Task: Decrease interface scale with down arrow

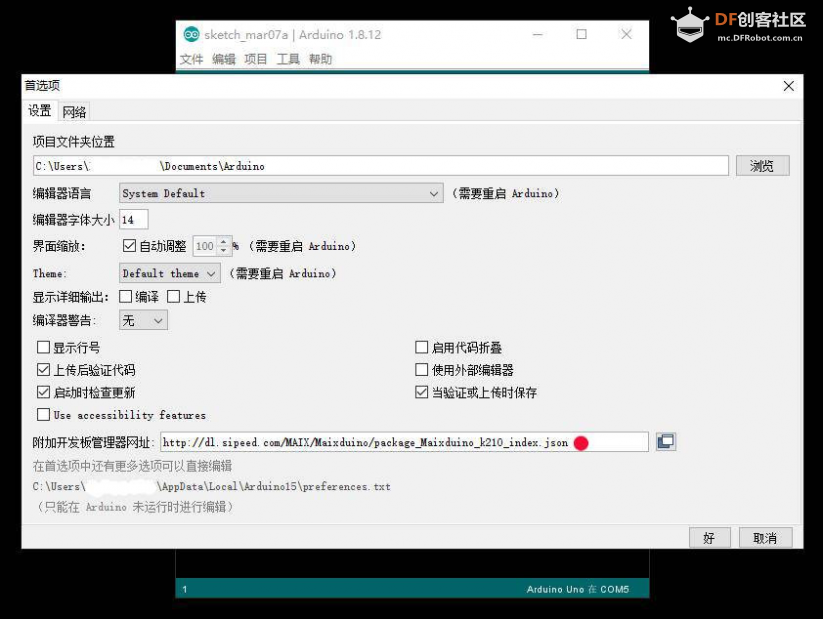Action: pyautogui.click(x=224, y=250)
